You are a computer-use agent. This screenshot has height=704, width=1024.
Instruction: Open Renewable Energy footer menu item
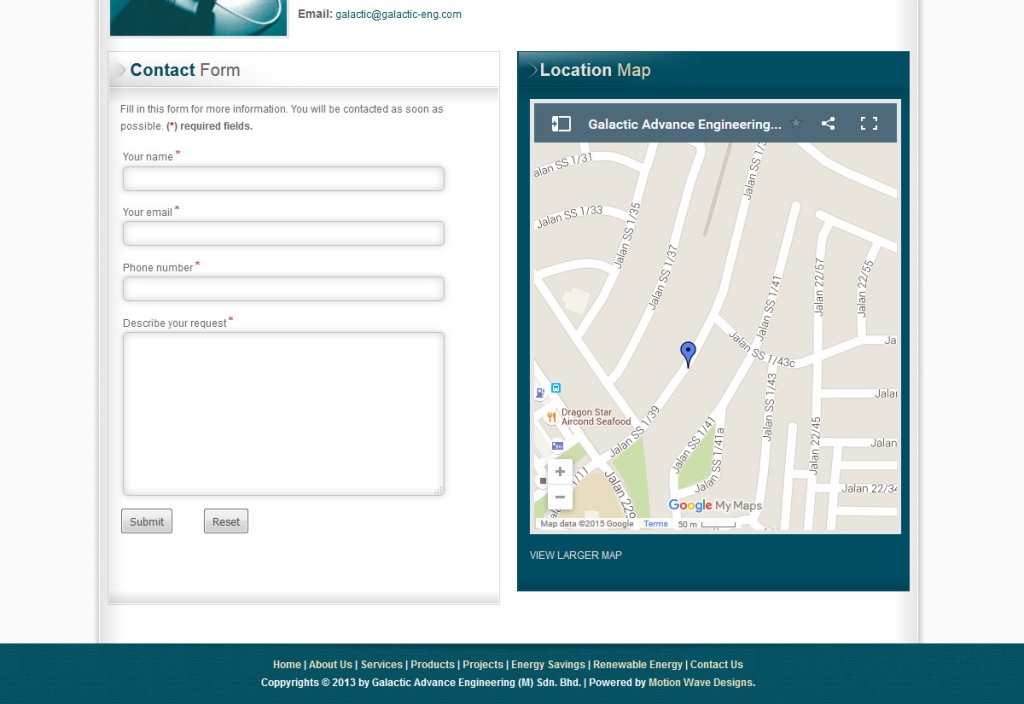[x=637, y=664]
